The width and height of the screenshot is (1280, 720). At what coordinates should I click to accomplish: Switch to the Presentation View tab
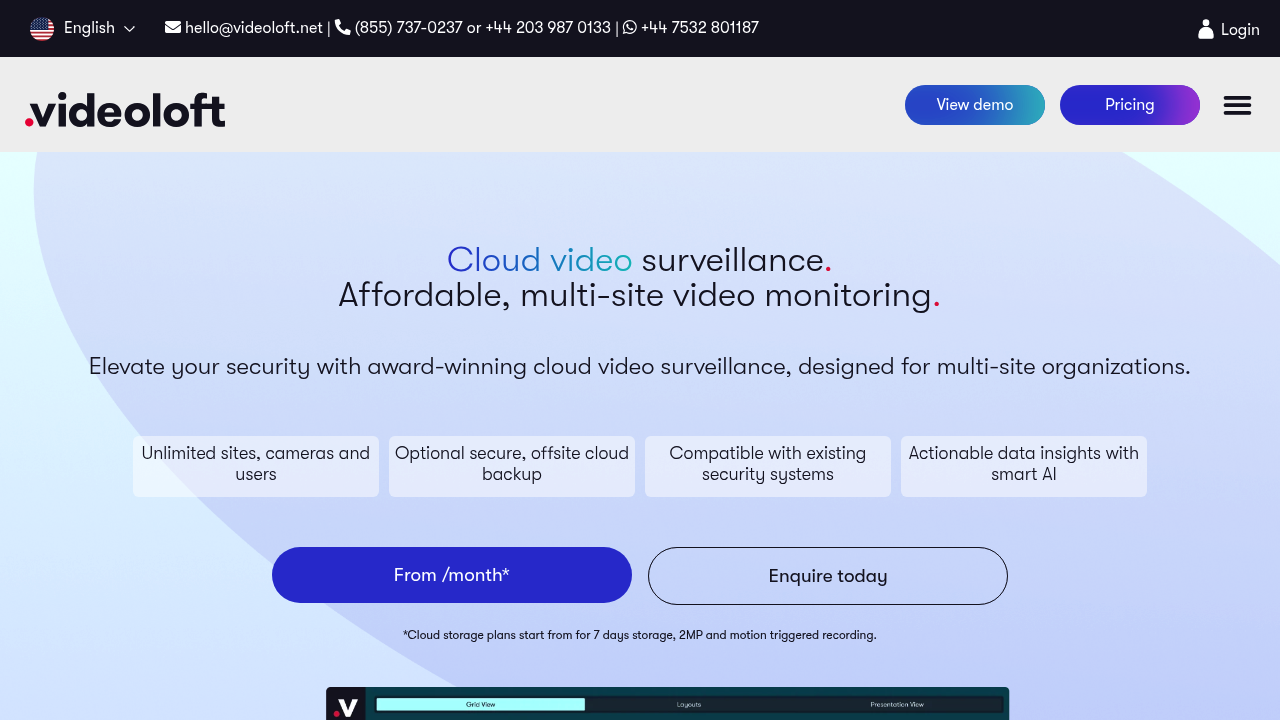tap(897, 705)
